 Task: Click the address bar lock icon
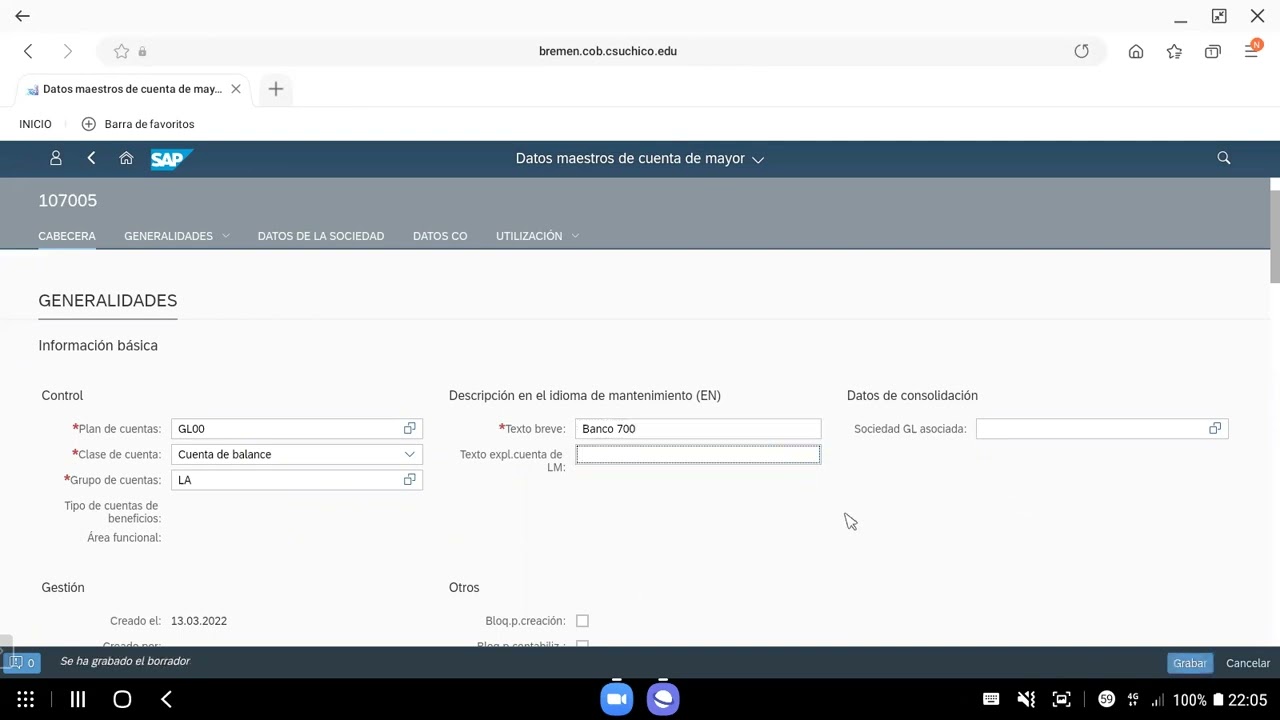pos(142,51)
